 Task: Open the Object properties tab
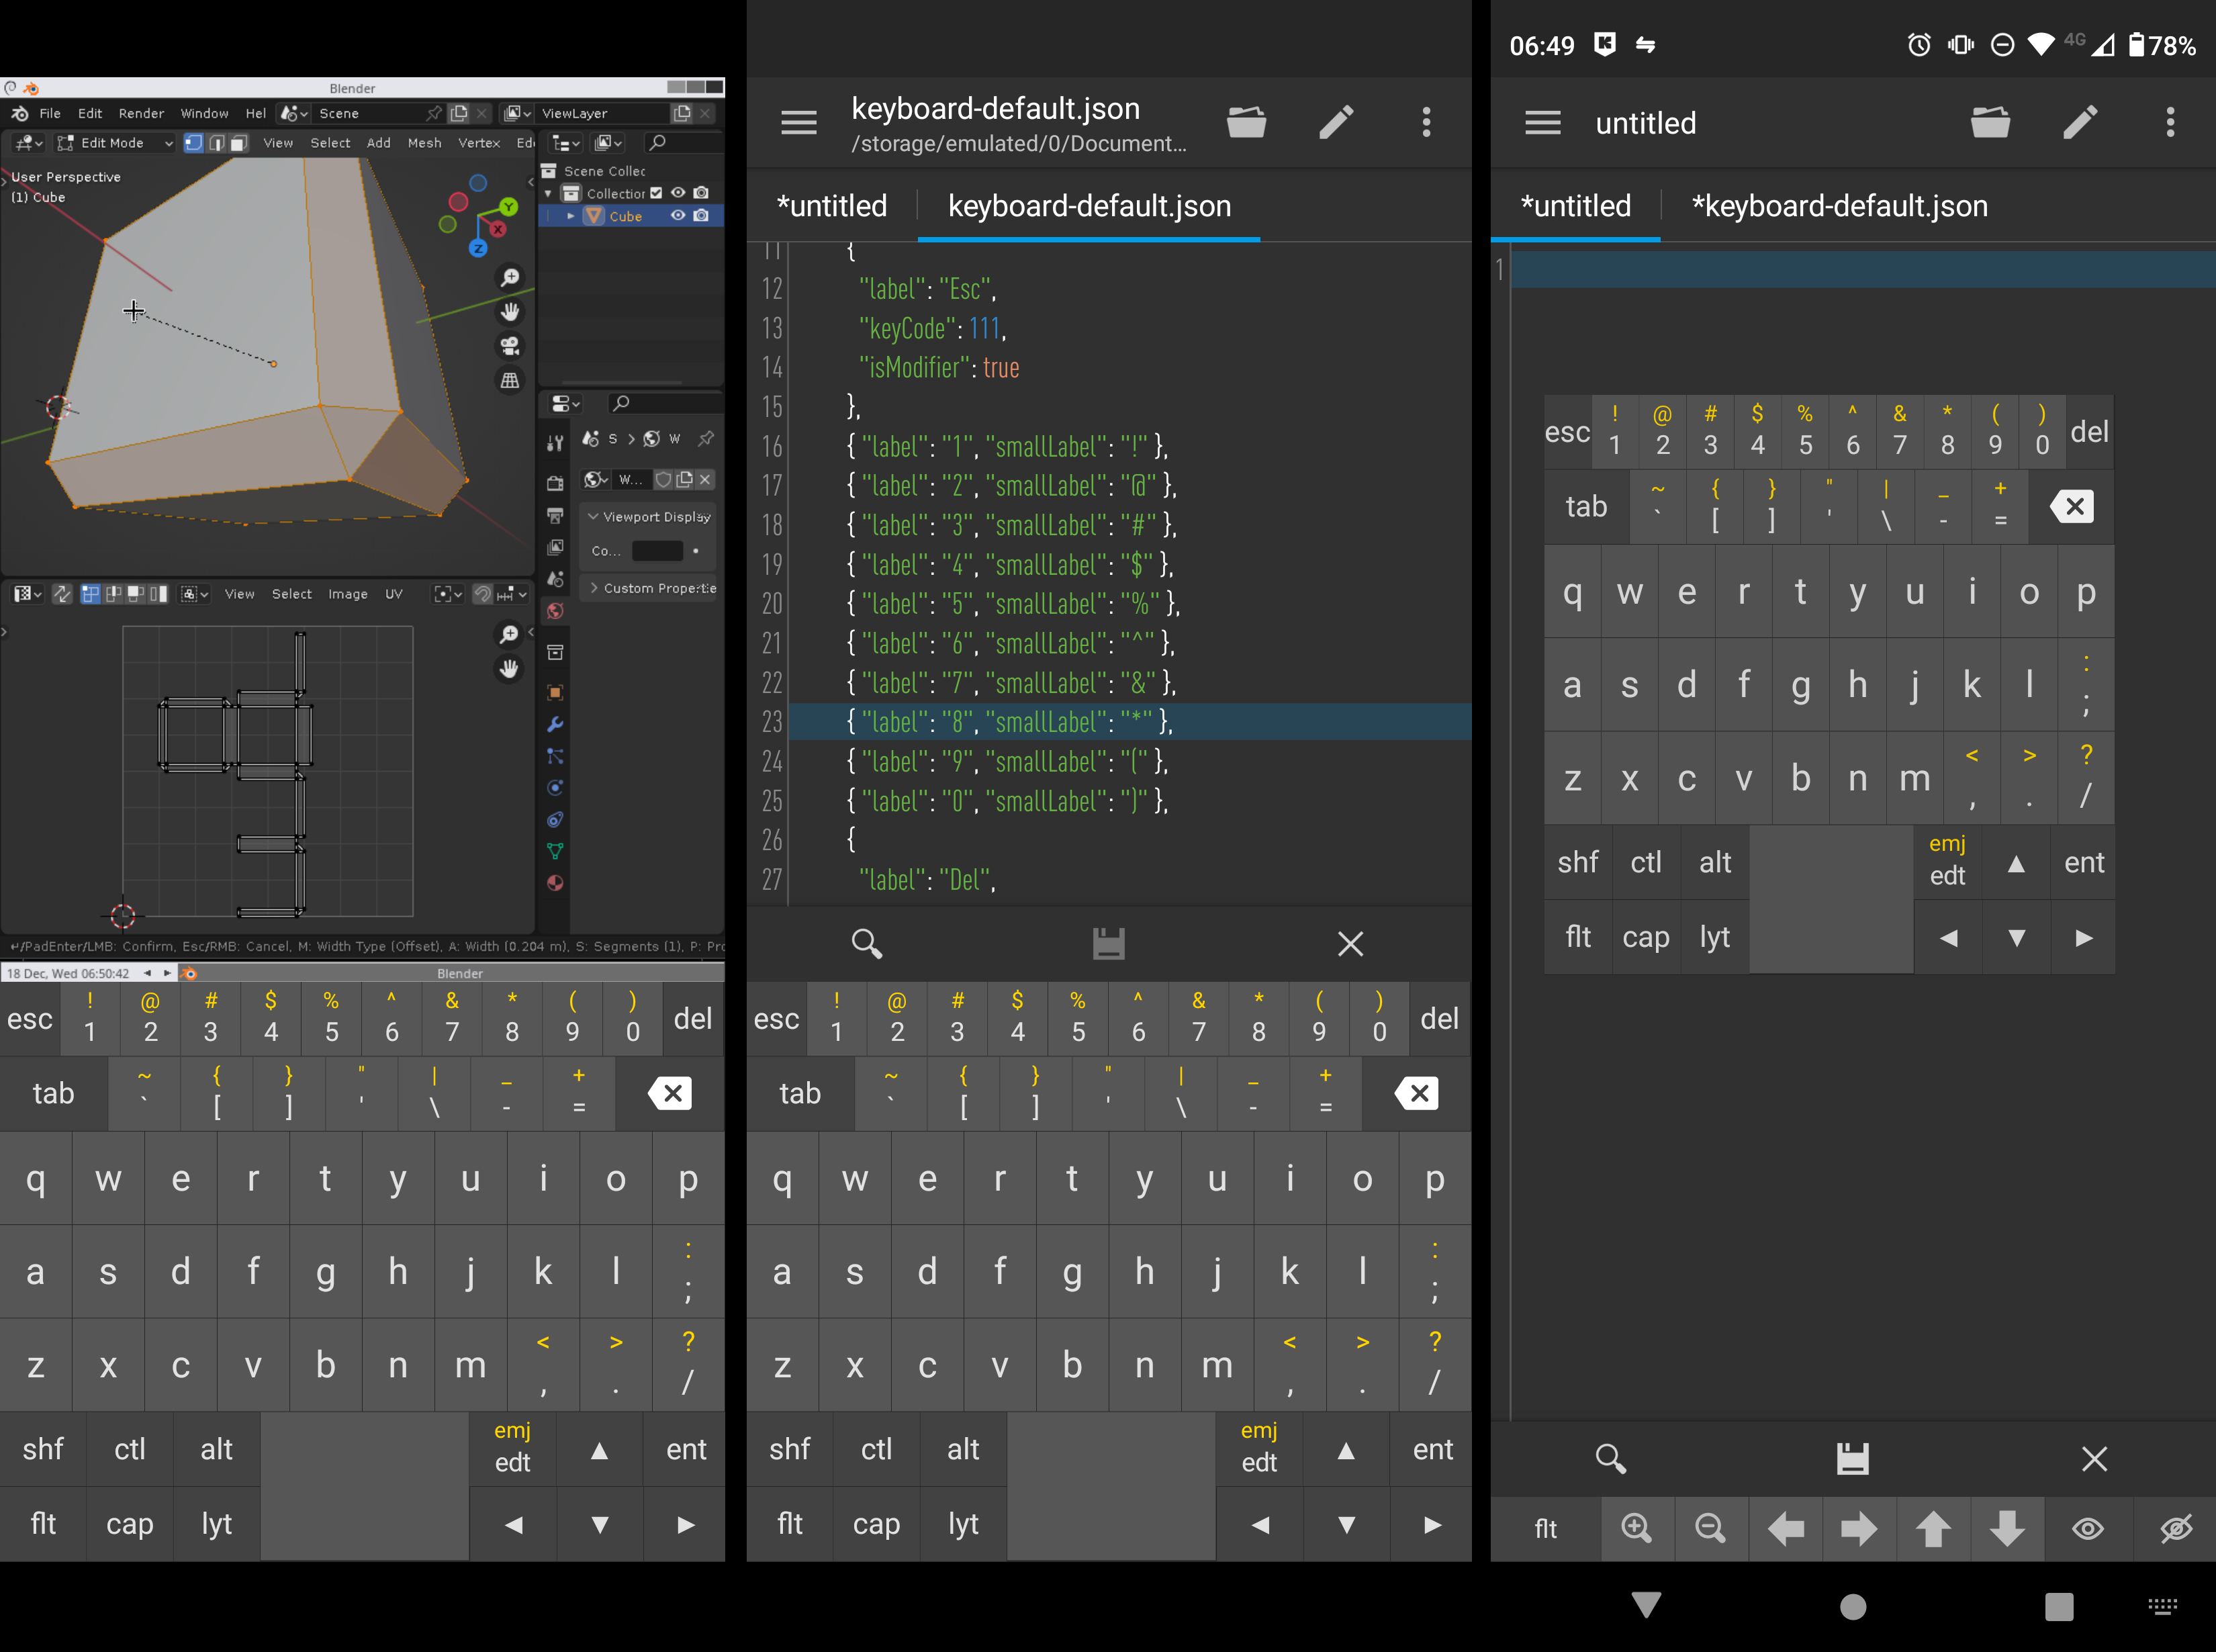pos(555,692)
